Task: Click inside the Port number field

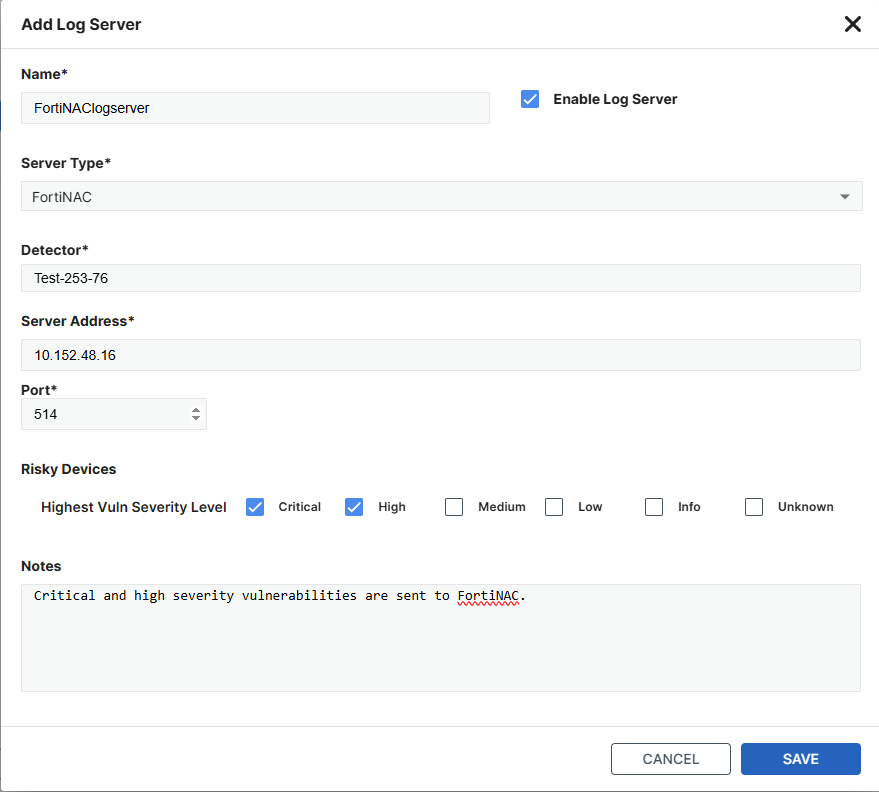Action: [100, 414]
